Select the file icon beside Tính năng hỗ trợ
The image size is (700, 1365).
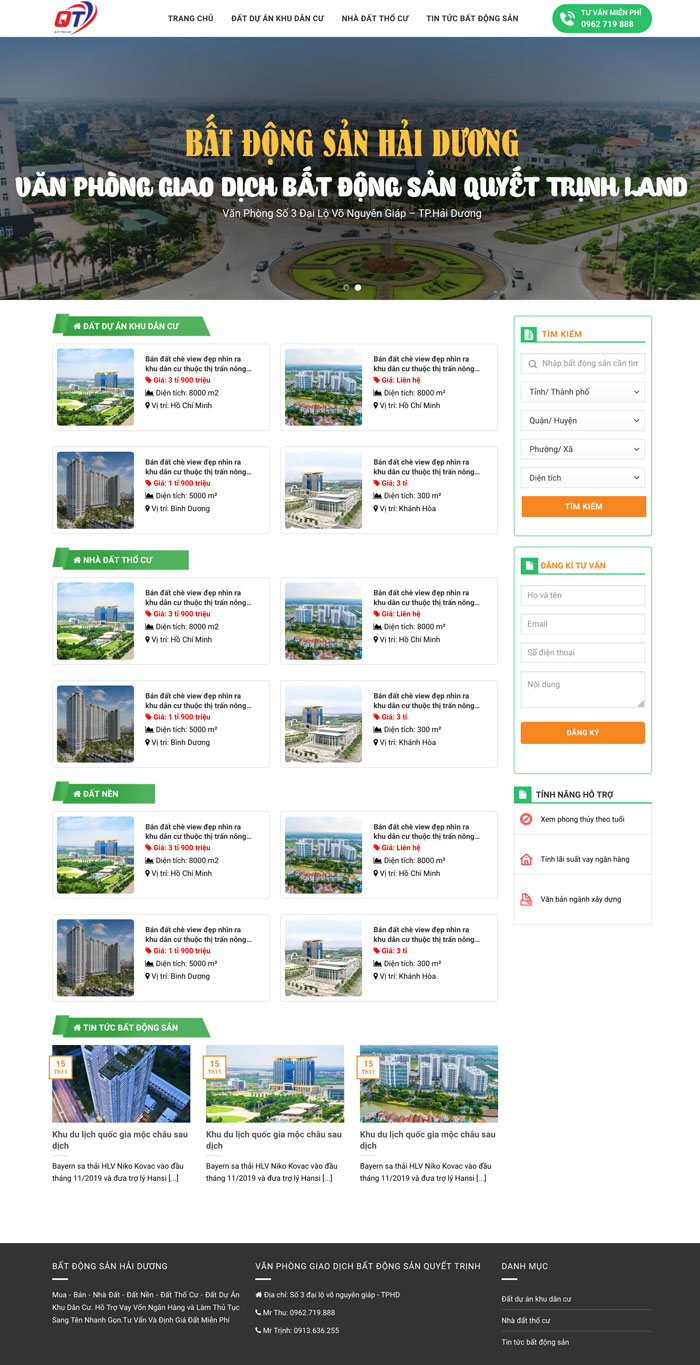522,794
